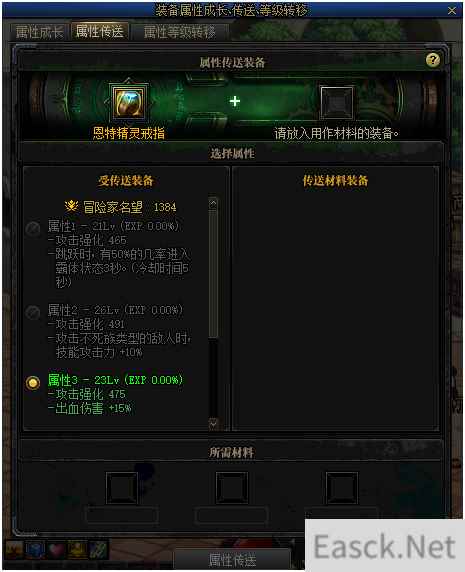The image size is (465, 572).
Task: Click the pink heart icon in bottom bar
Action: [x=56, y=550]
